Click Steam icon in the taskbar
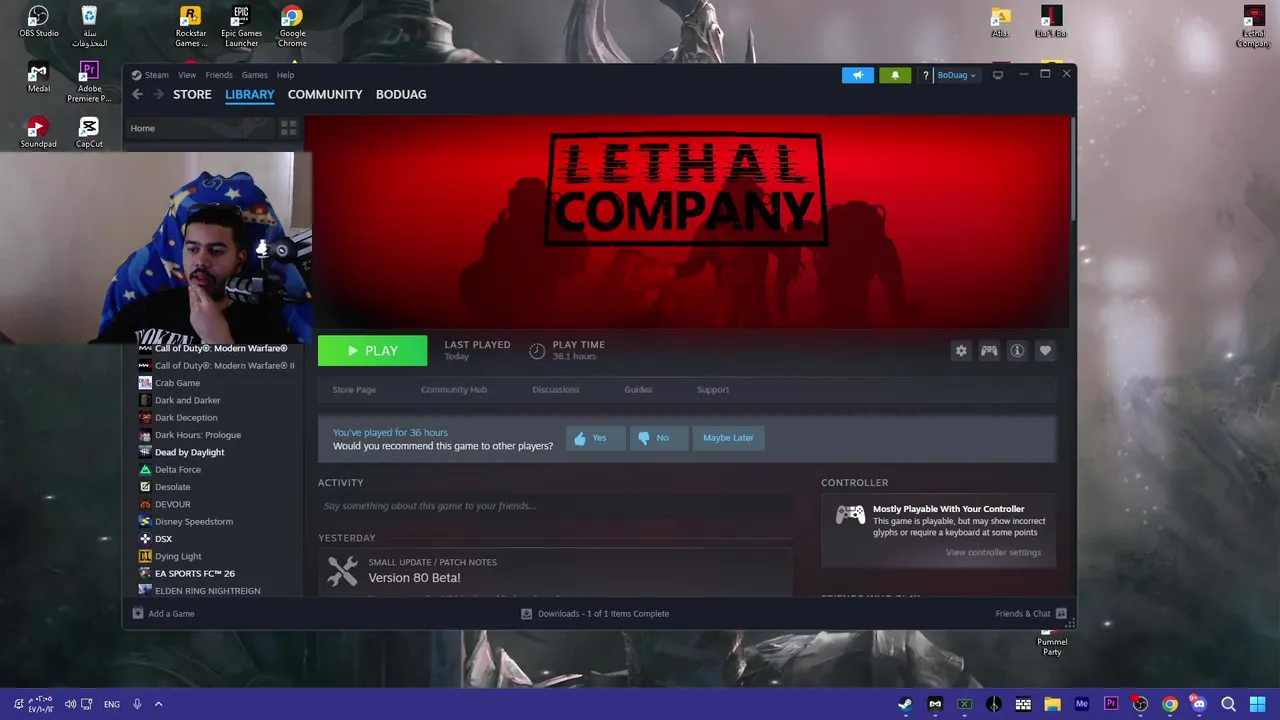The height and width of the screenshot is (720, 1280). point(905,704)
